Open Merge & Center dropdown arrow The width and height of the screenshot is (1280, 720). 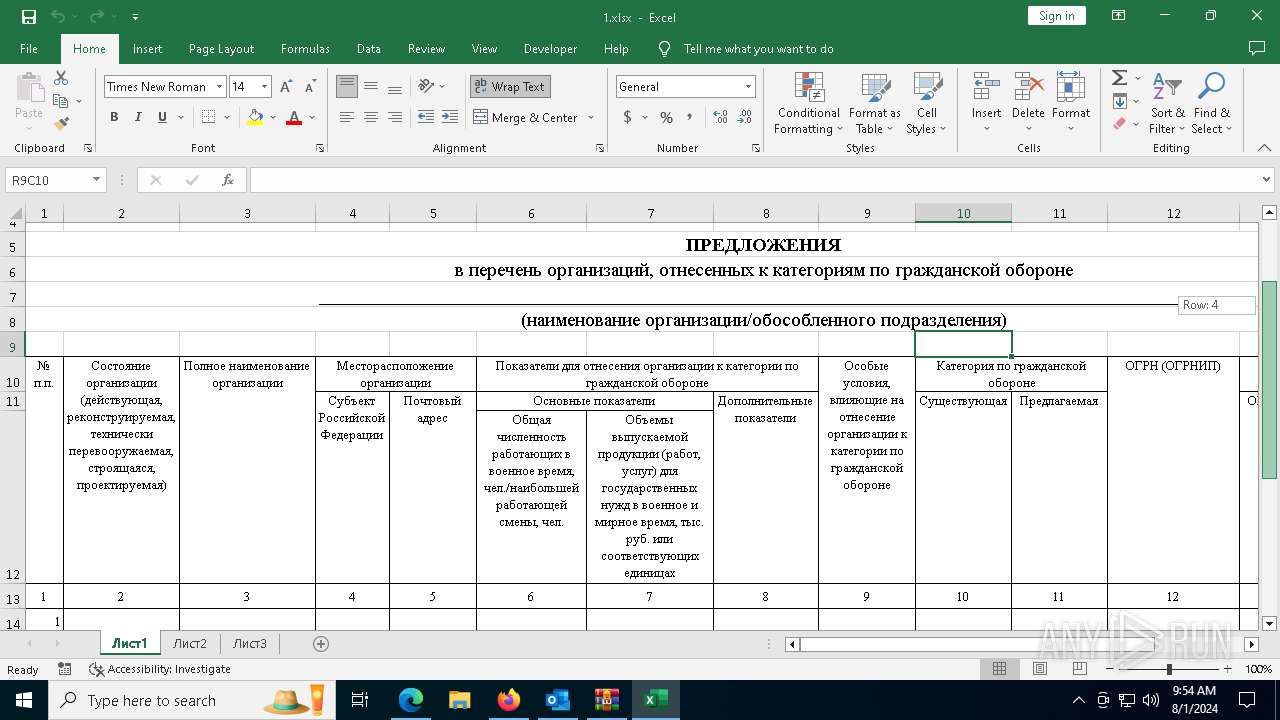coord(591,117)
